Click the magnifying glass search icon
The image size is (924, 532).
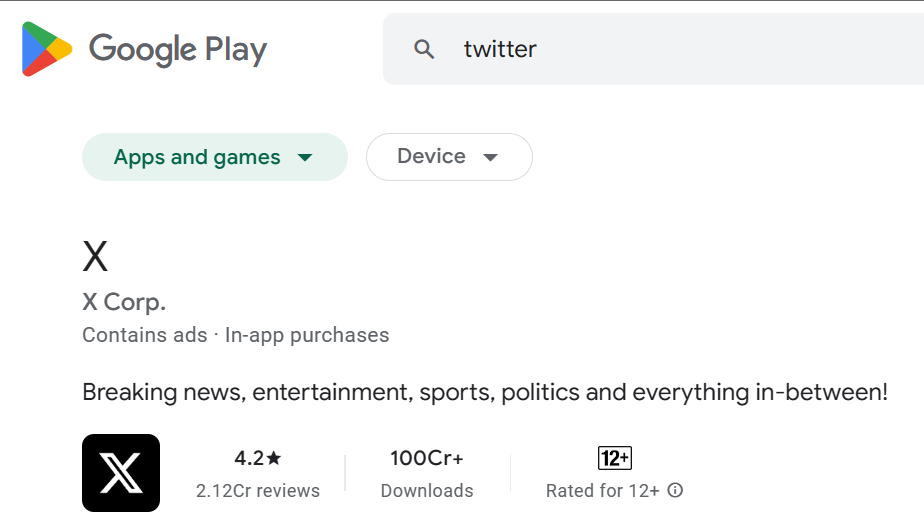coord(424,49)
